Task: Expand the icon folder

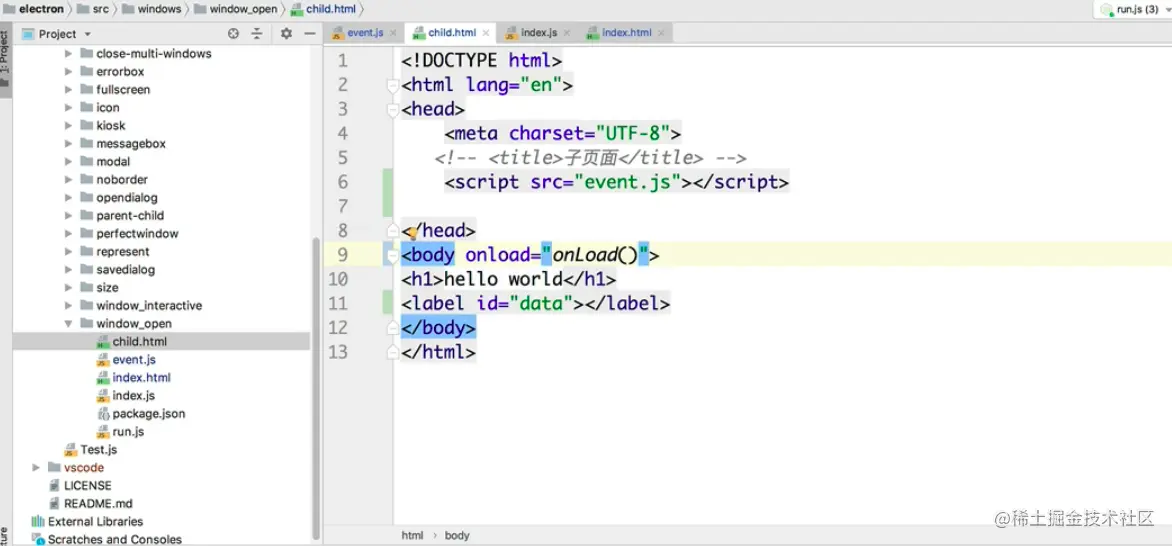Action: click(x=68, y=108)
